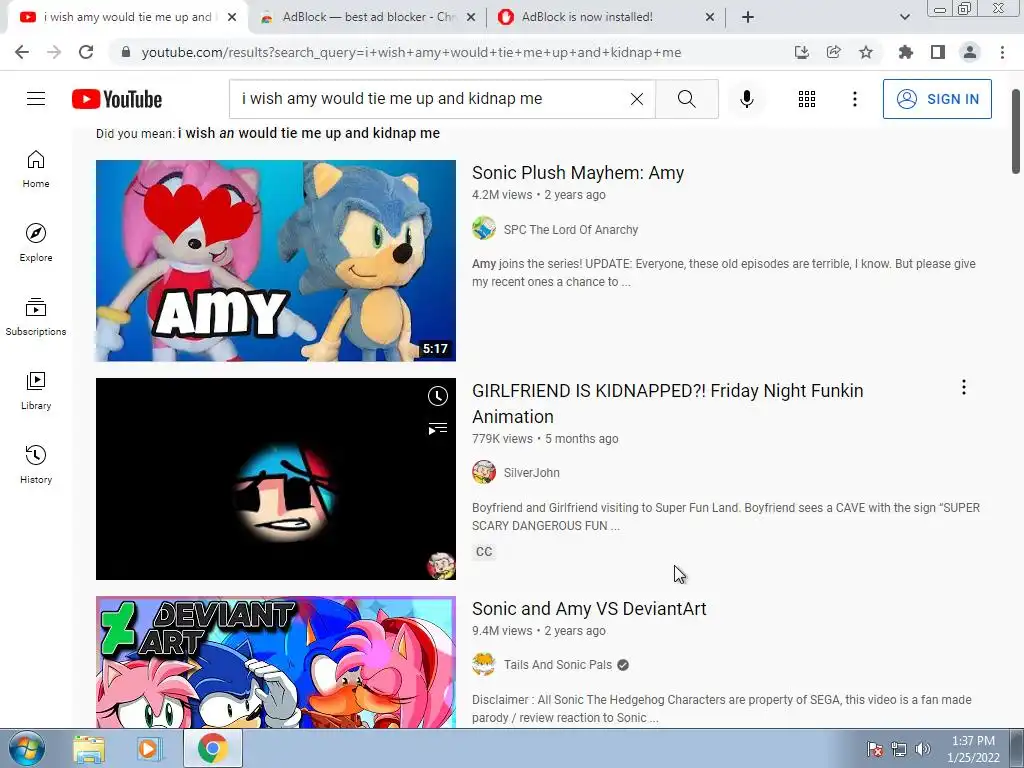The width and height of the screenshot is (1024, 768).
Task: Go to Home in sidebar
Action: tap(36, 168)
